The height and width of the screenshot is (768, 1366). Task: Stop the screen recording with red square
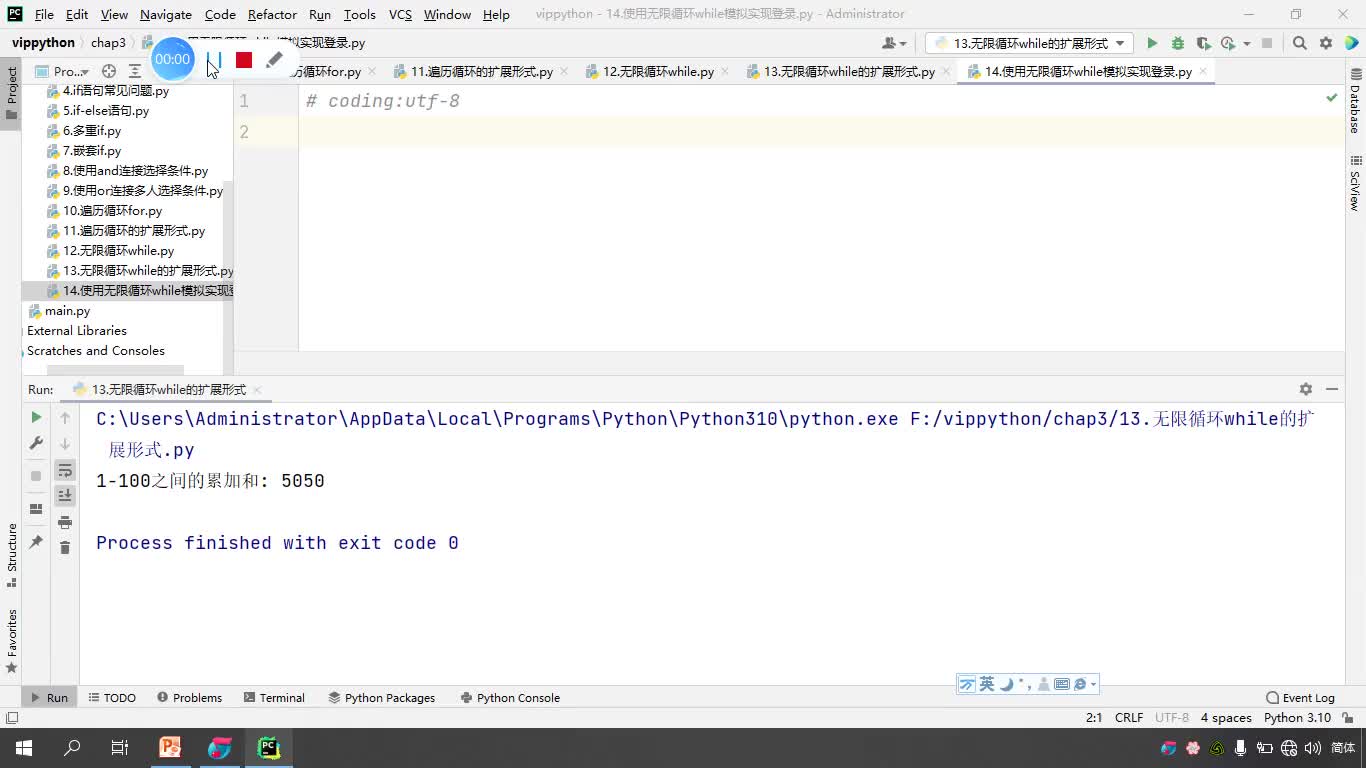(243, 60)
